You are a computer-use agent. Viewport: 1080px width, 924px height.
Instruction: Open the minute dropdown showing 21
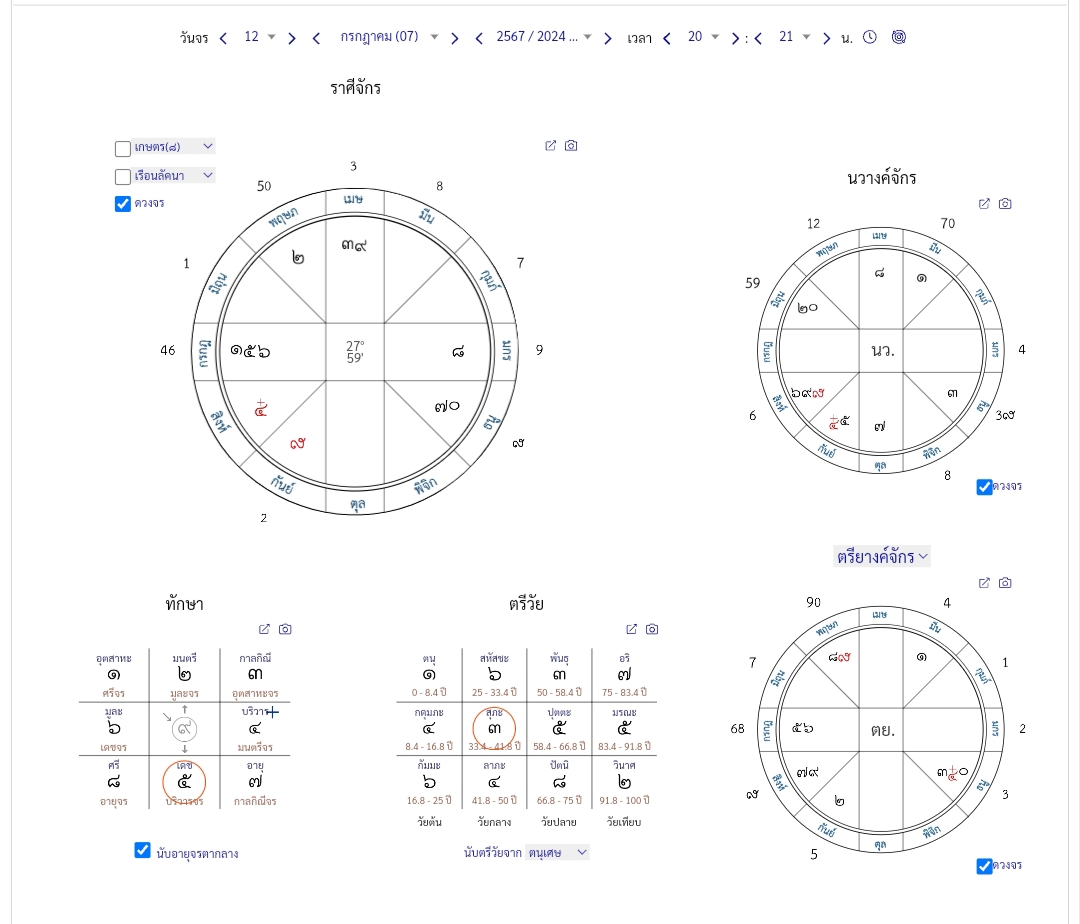(794, 36)
